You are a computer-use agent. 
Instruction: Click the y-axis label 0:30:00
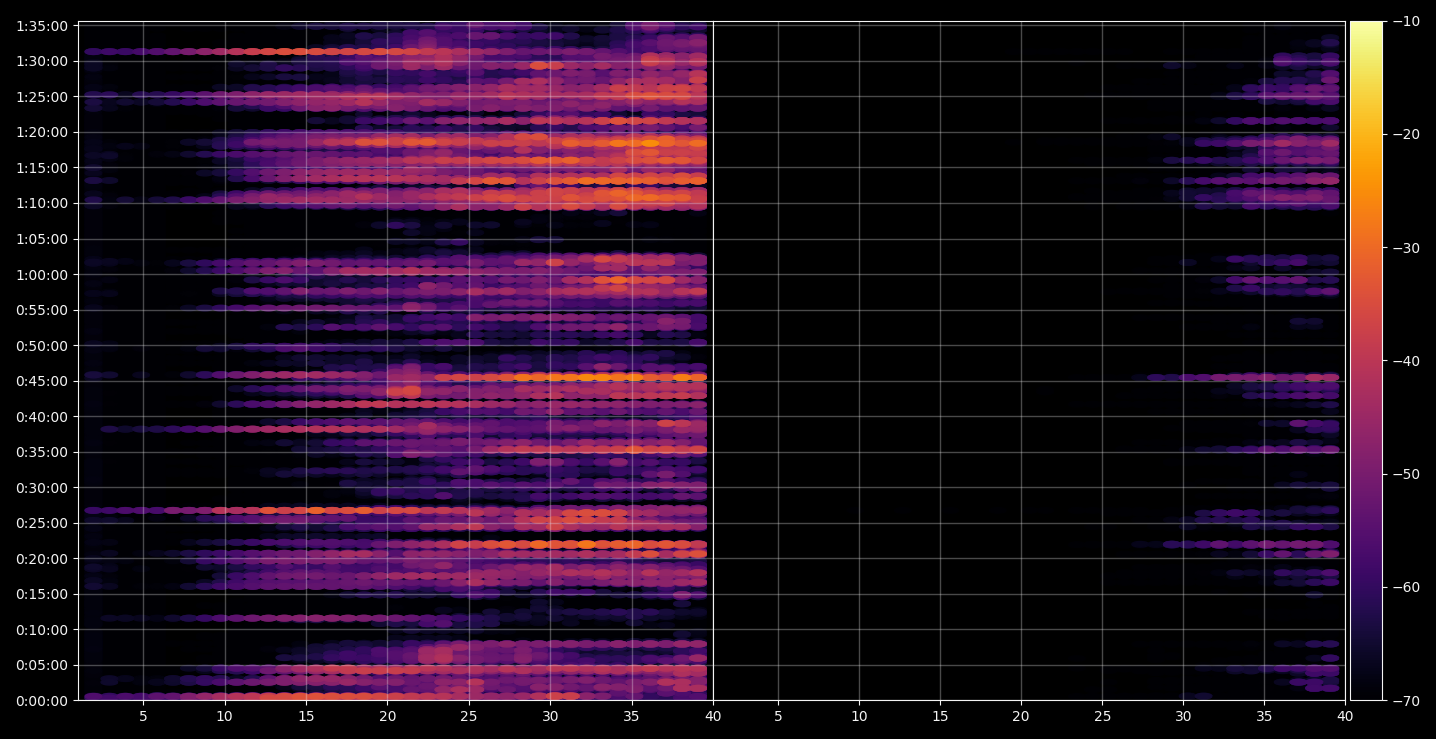coord(42,488)
